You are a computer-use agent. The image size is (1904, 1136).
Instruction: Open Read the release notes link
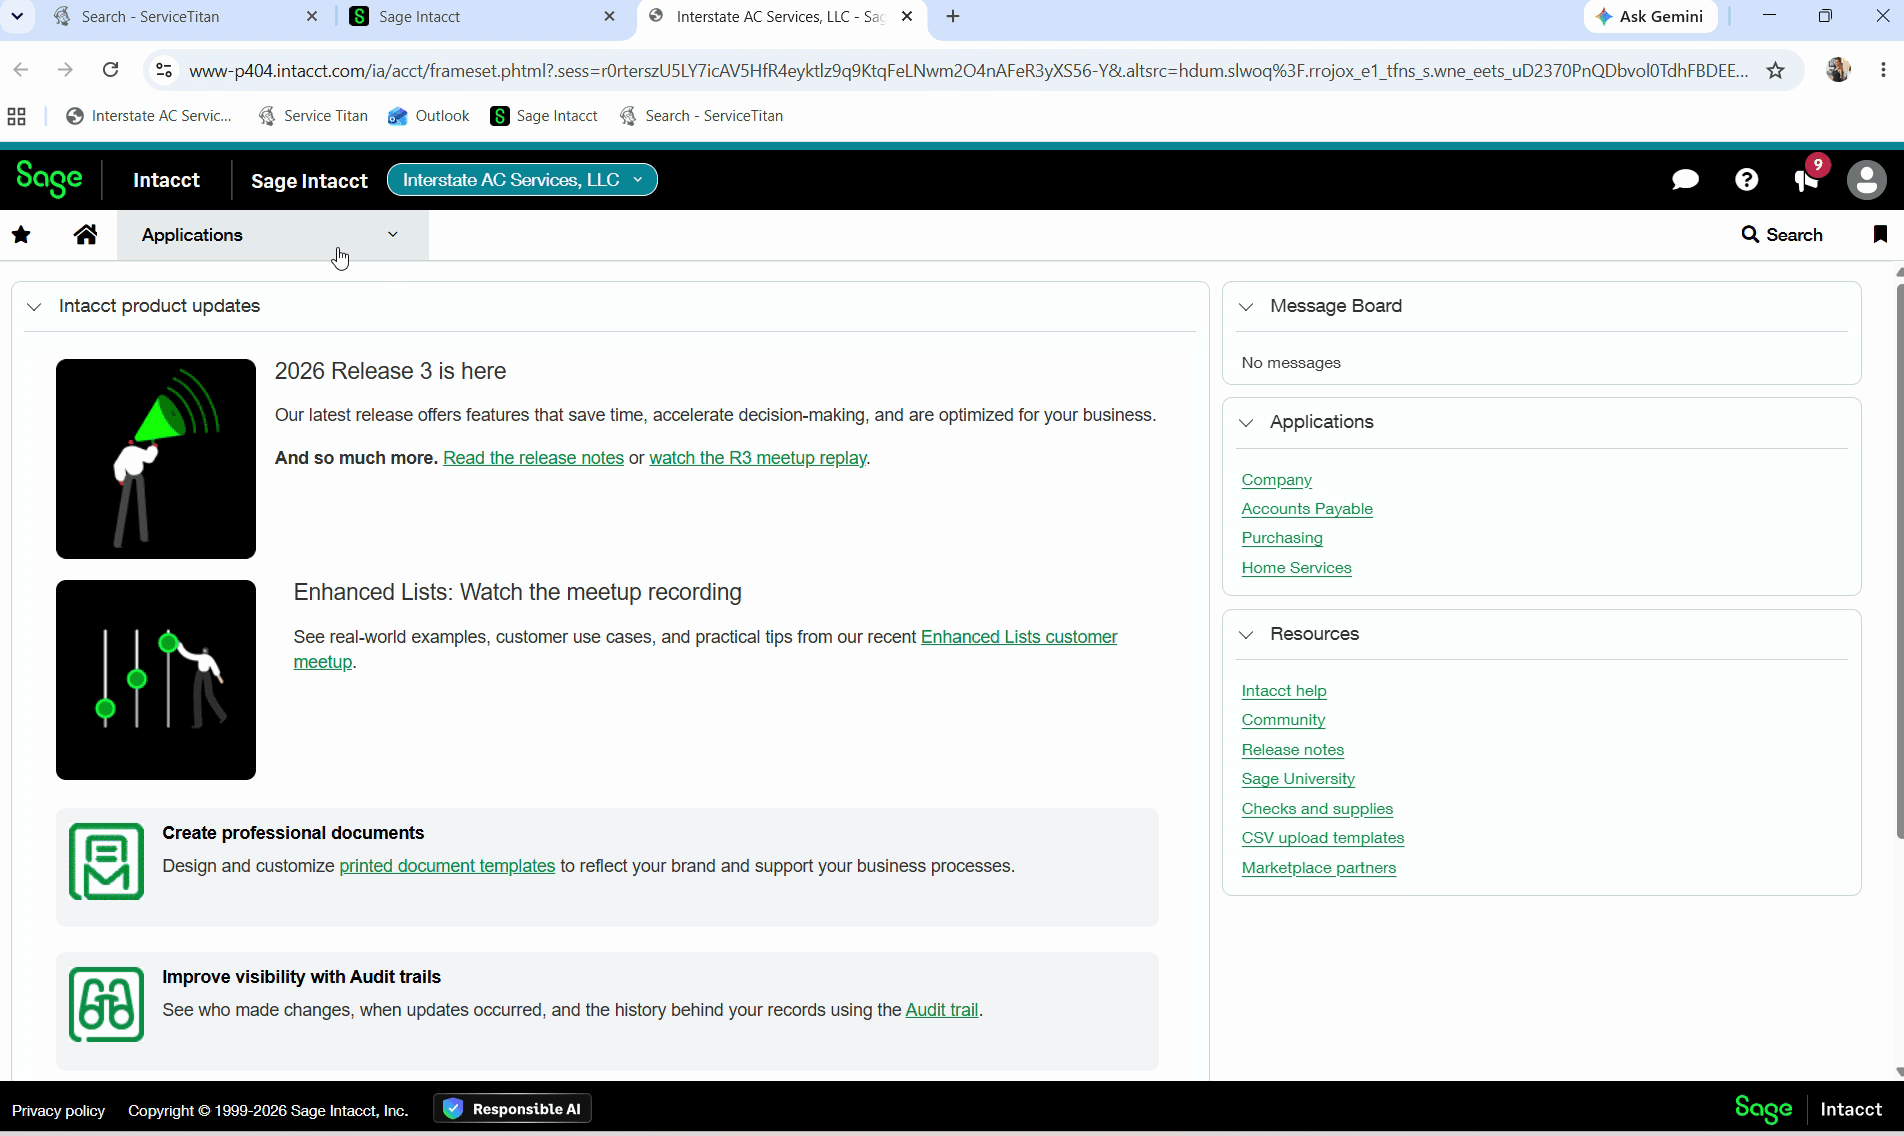coord(533,458)
